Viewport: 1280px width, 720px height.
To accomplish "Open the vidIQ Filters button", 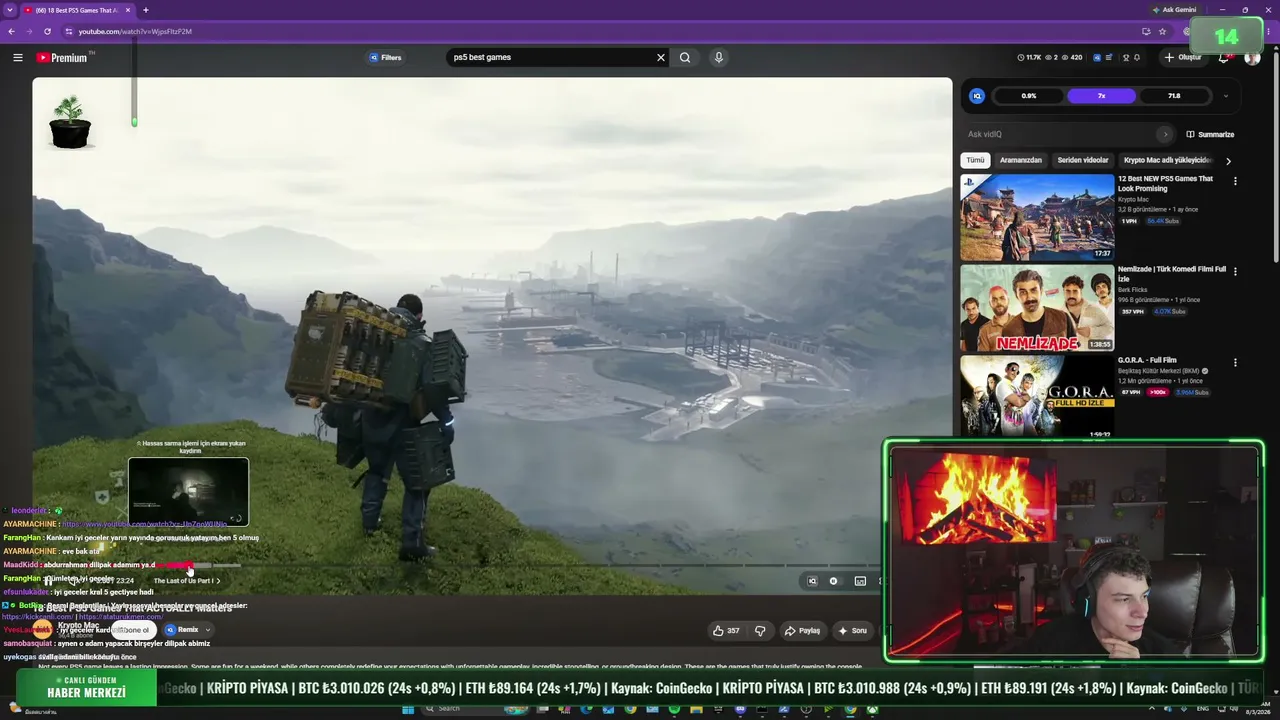I will 385,57.
